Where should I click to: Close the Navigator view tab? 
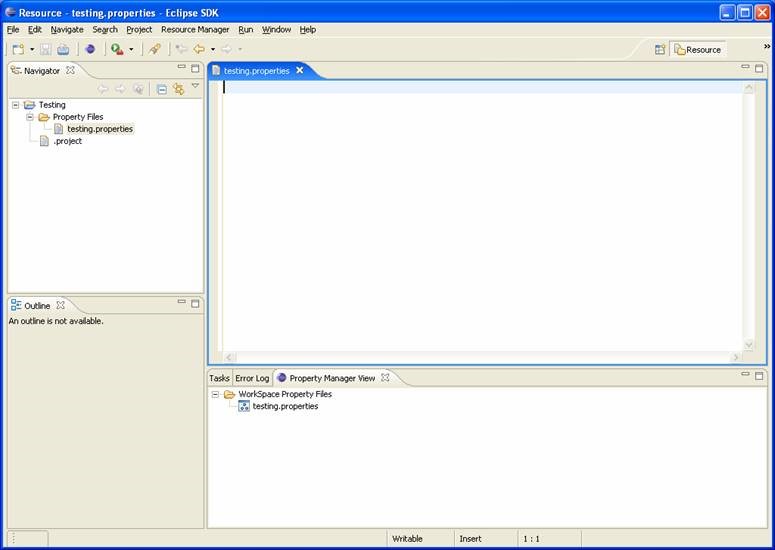tap(71, 70)
